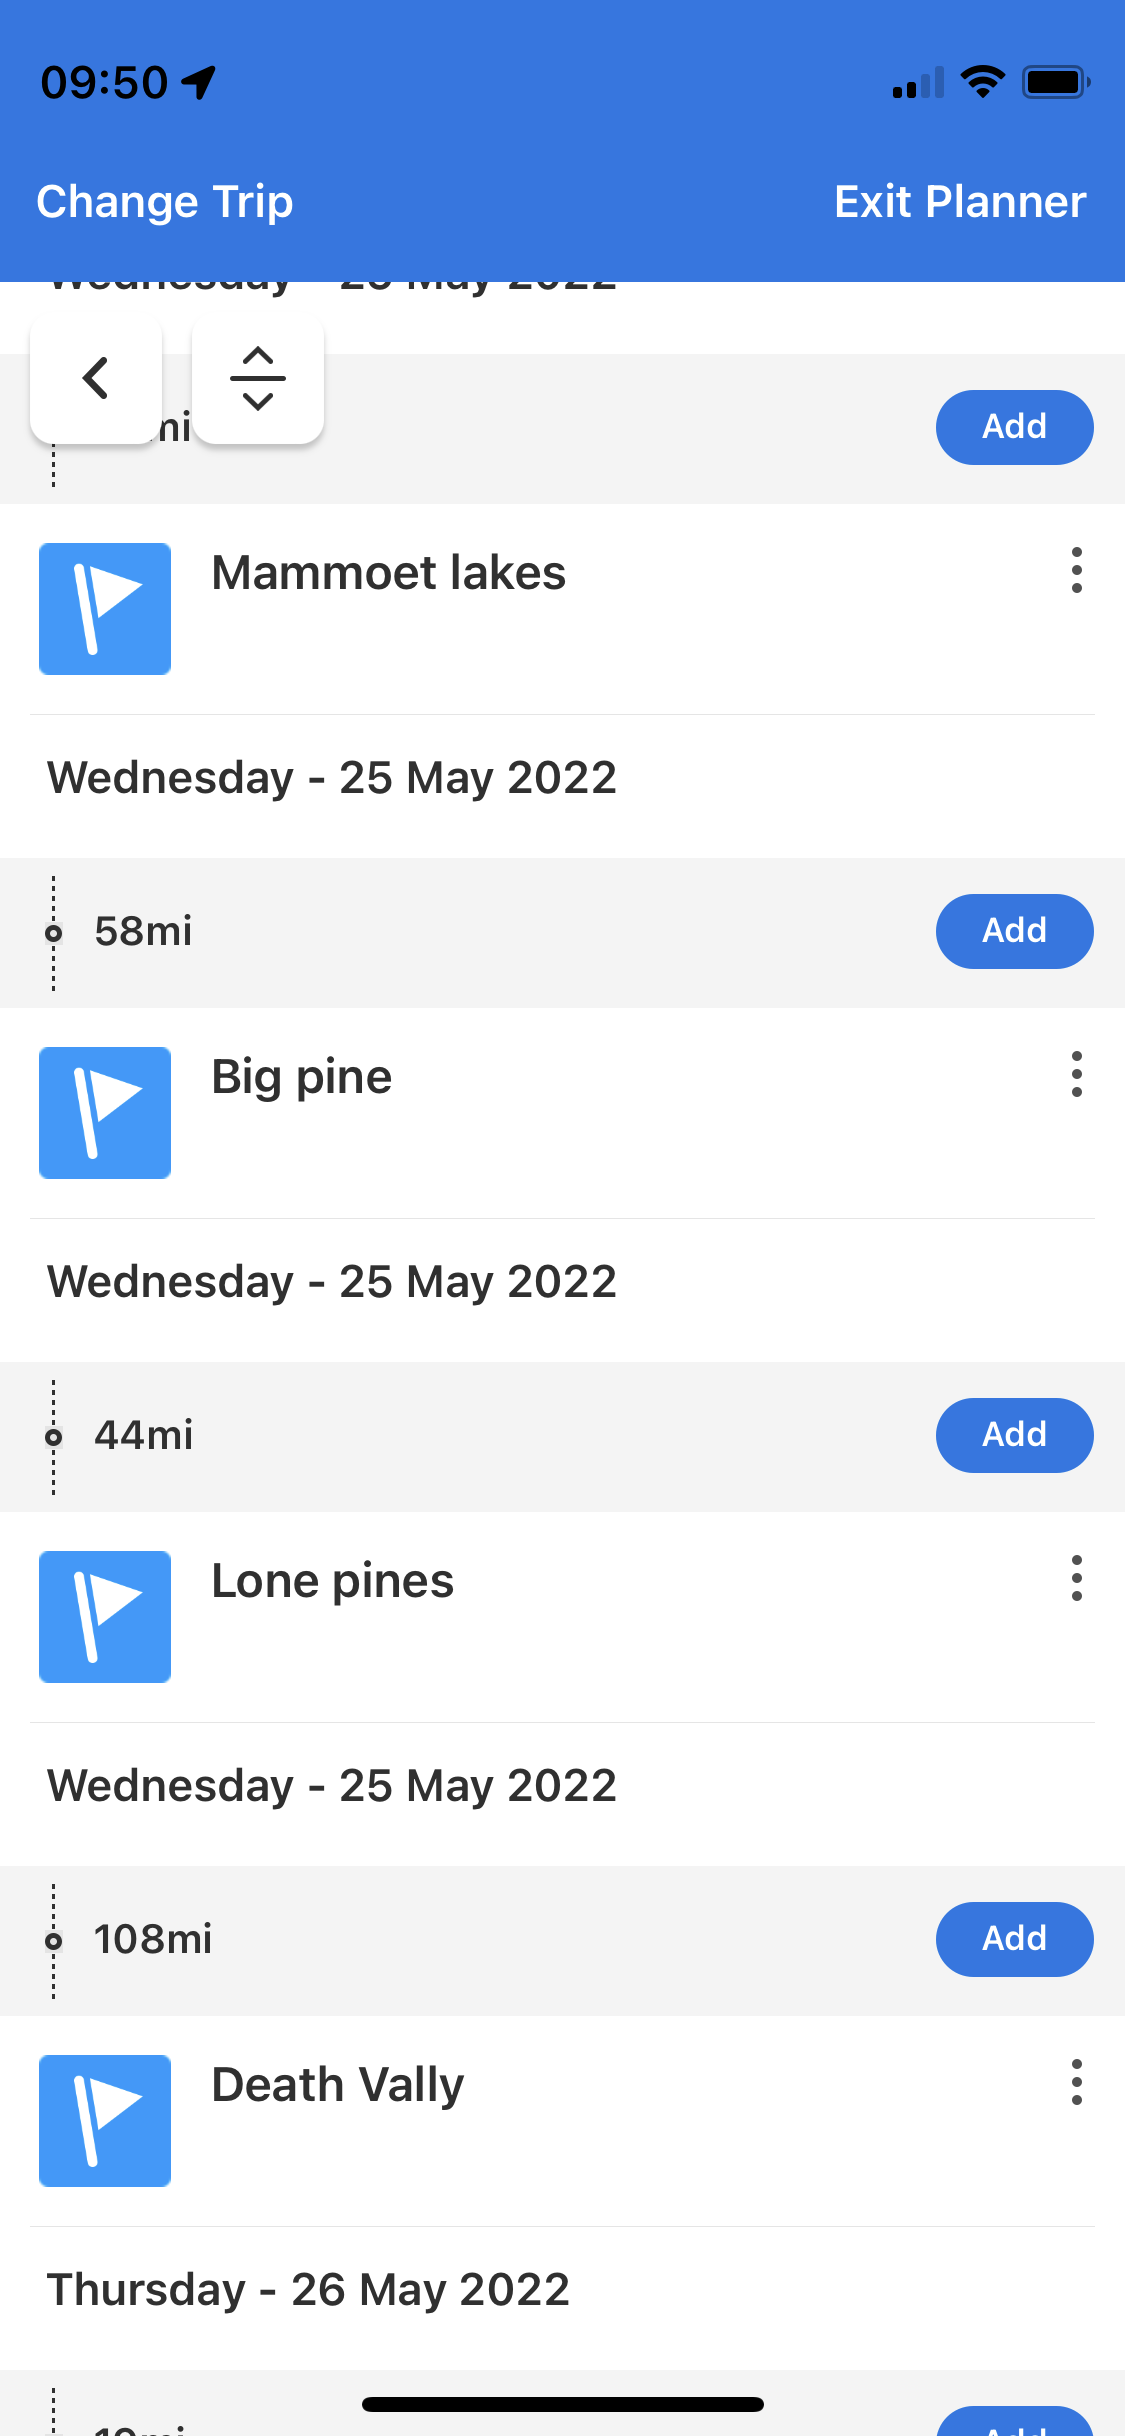Open Mammoet lakes options menu
Image resolution: width=1125 pixels, height=2436 pixels.
pos(1076,571)
